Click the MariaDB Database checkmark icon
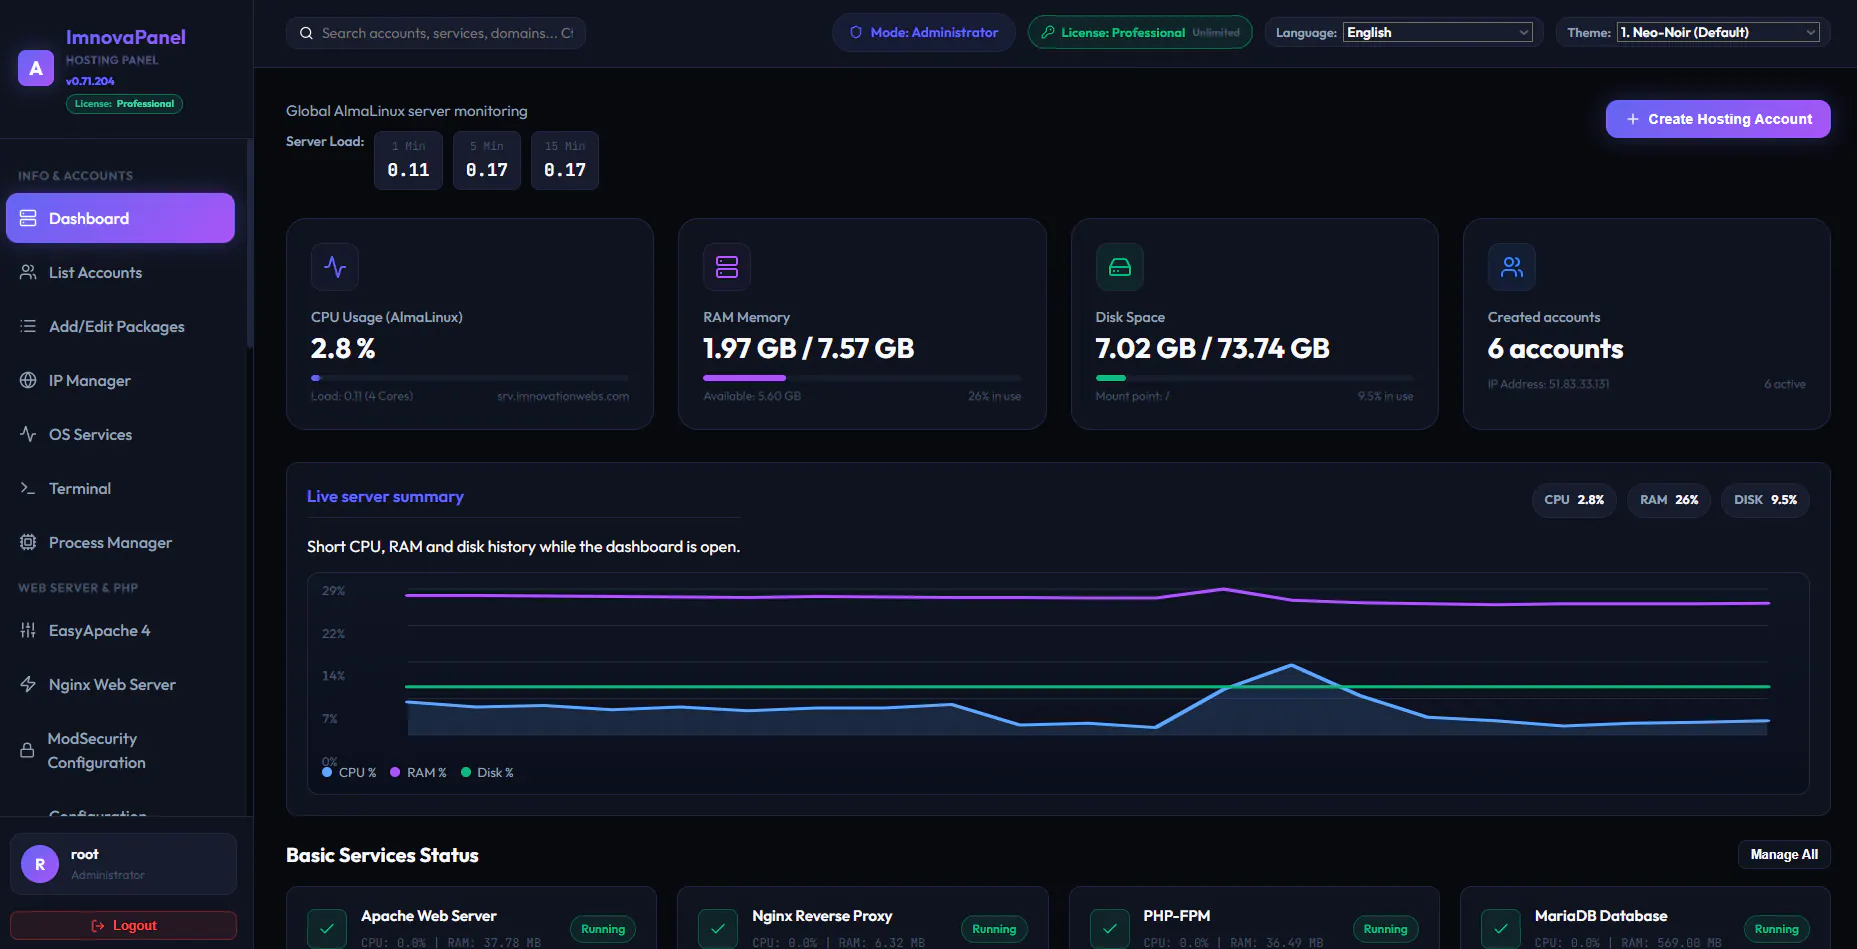The image size is (1857, 949). [1501, 928]
